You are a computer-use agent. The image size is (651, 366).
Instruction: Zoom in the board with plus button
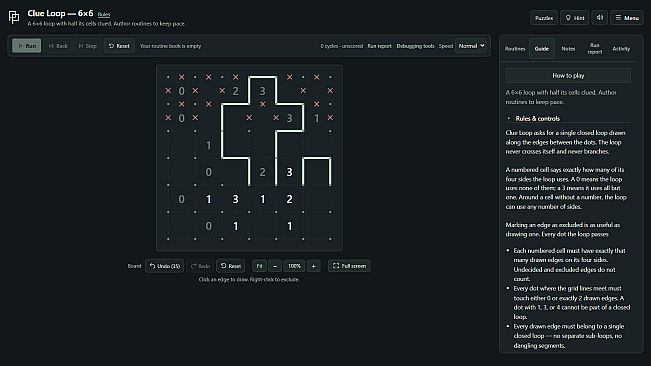pos(313,266)
